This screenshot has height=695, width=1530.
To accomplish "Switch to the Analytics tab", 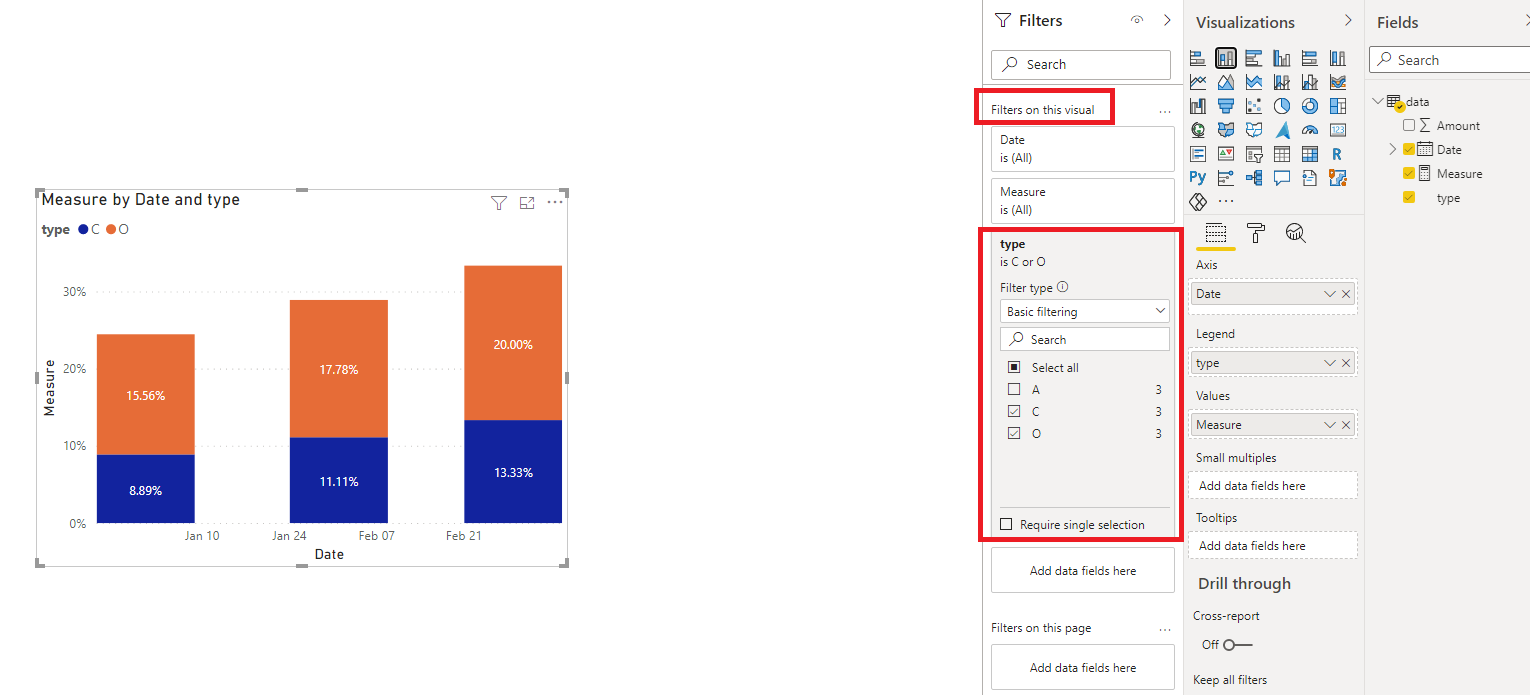I will click(1296, 234).
